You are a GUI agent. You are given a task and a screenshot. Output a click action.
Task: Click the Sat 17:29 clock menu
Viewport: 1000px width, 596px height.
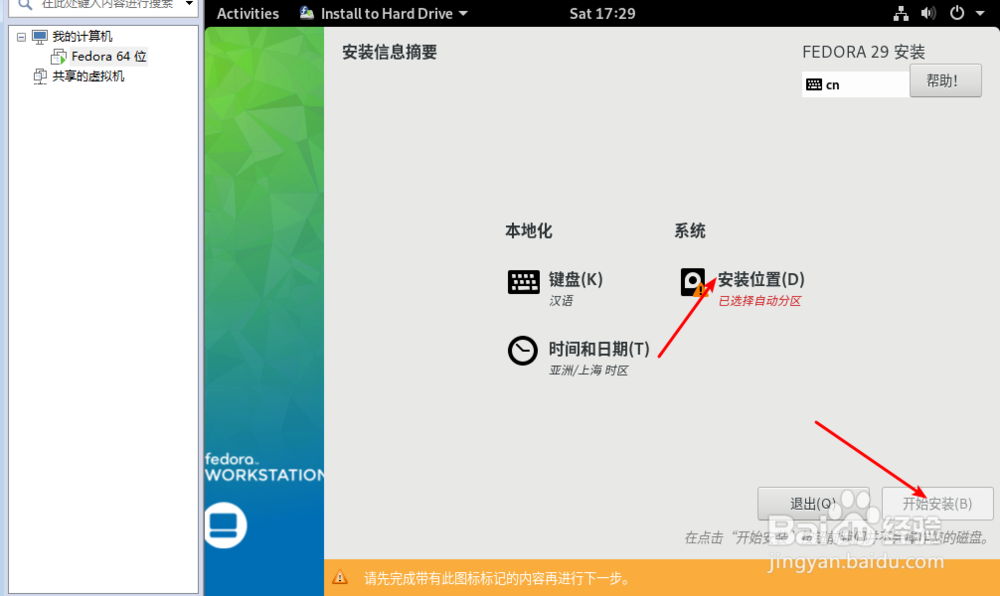[x=602, y=13]
